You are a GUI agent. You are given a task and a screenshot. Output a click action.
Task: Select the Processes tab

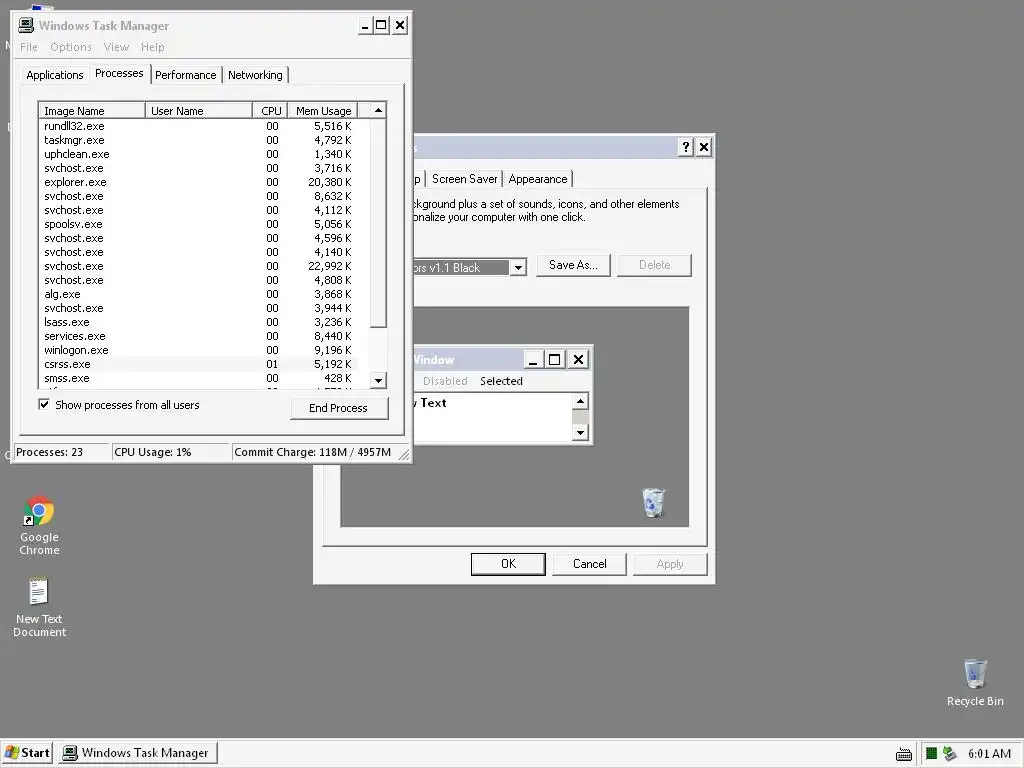(x=119, y=73)
